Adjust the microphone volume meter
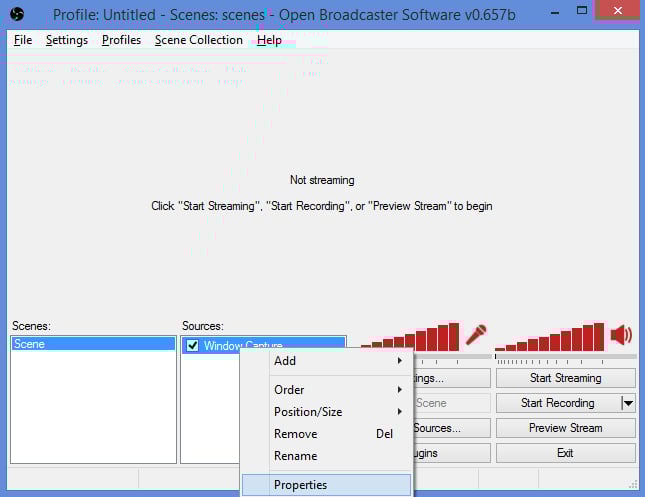This screenshot has width=645, height=497. pyautogui.click(x=410, y=337)
